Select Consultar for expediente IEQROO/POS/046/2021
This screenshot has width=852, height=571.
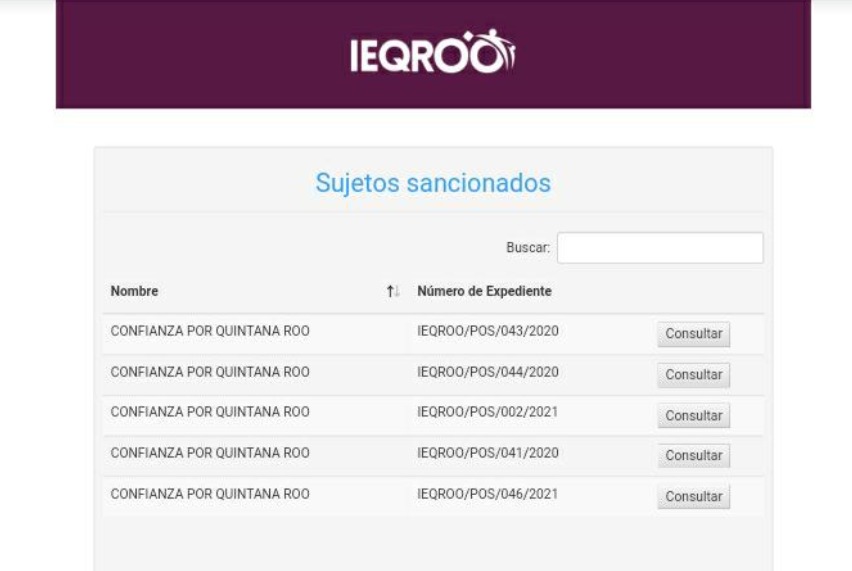[x=693, y=497]
